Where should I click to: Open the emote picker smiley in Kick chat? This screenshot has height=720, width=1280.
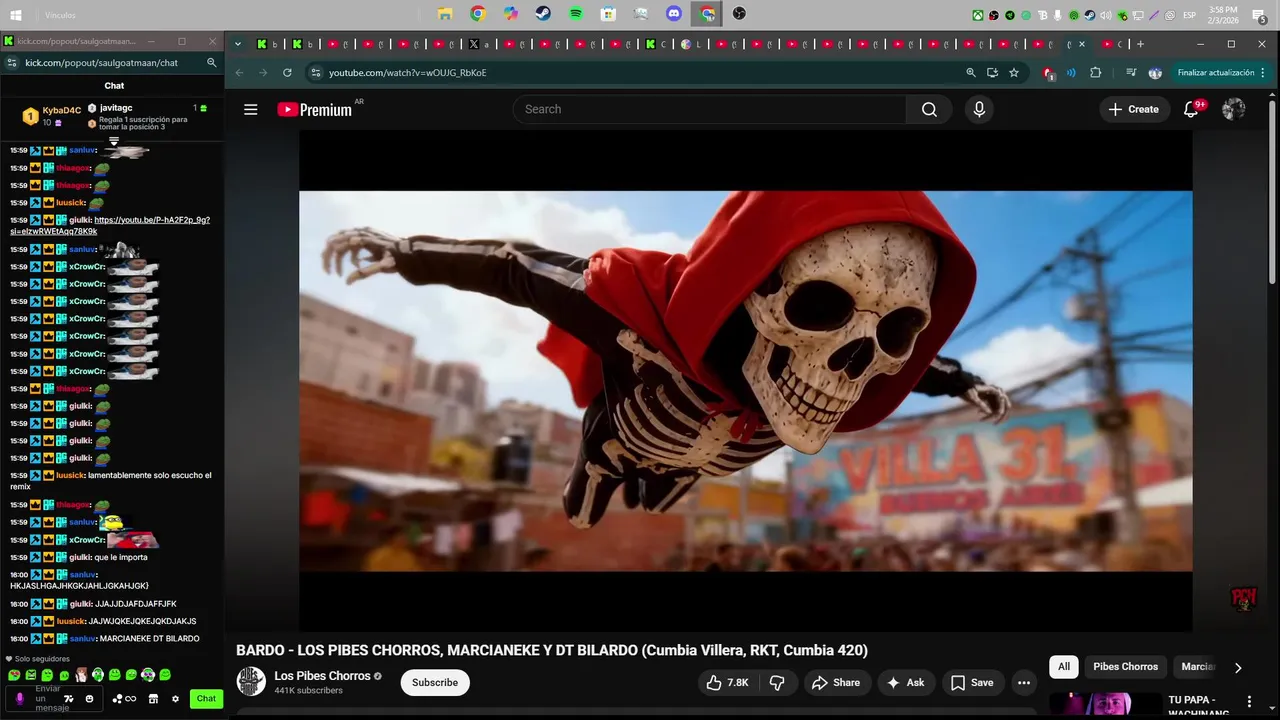click(x=89, y=699)
